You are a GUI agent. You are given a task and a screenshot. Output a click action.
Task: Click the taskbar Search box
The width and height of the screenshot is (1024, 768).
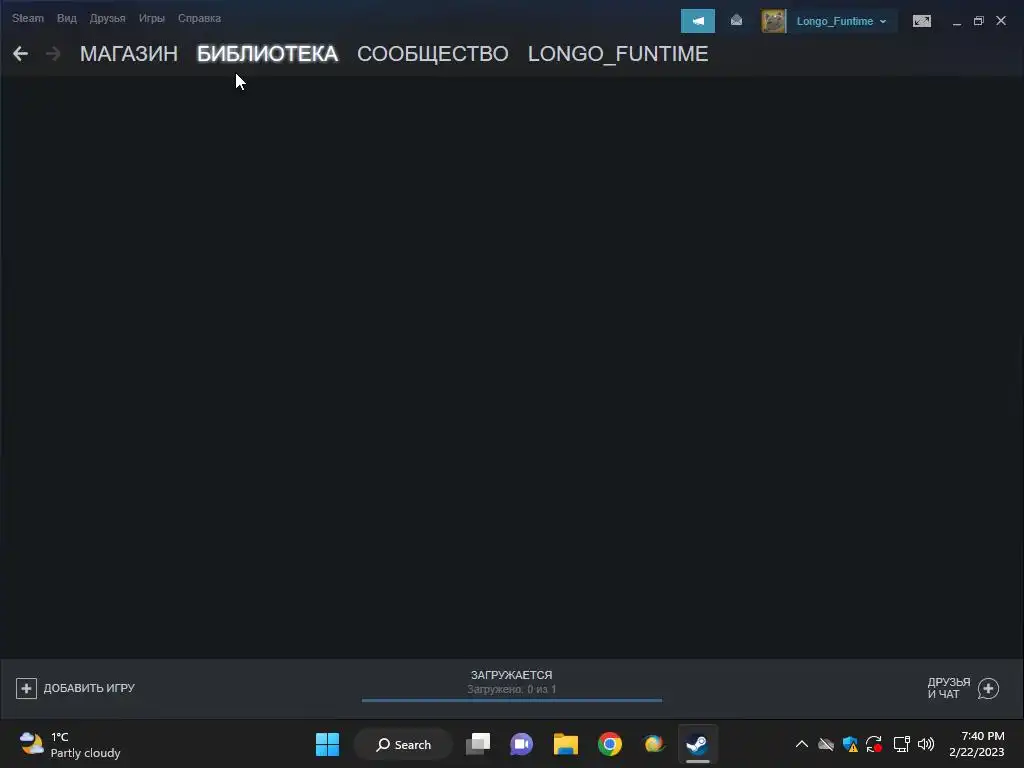[x=404, y=744]
